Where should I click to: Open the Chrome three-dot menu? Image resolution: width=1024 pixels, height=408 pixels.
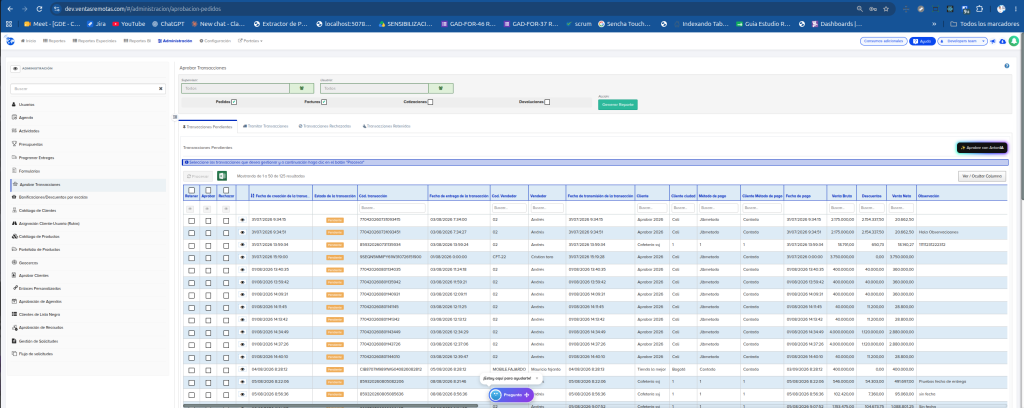coord(1017,9)
